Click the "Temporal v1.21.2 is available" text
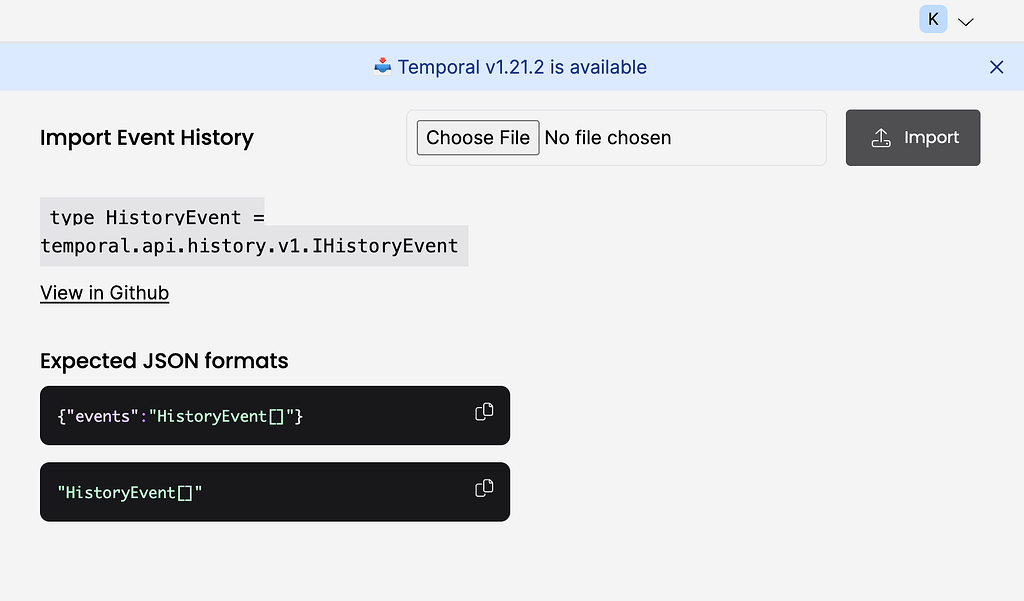1024x601 pixels. (522, 67)
